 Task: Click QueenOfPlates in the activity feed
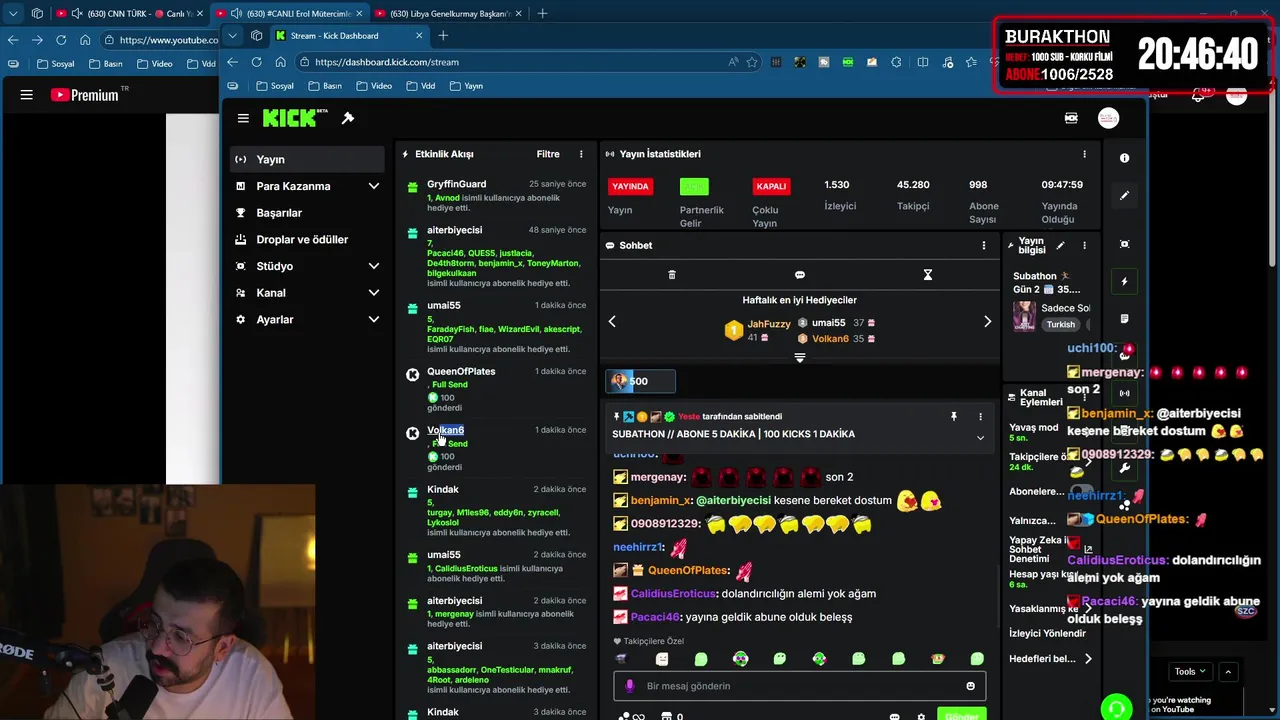461,371
